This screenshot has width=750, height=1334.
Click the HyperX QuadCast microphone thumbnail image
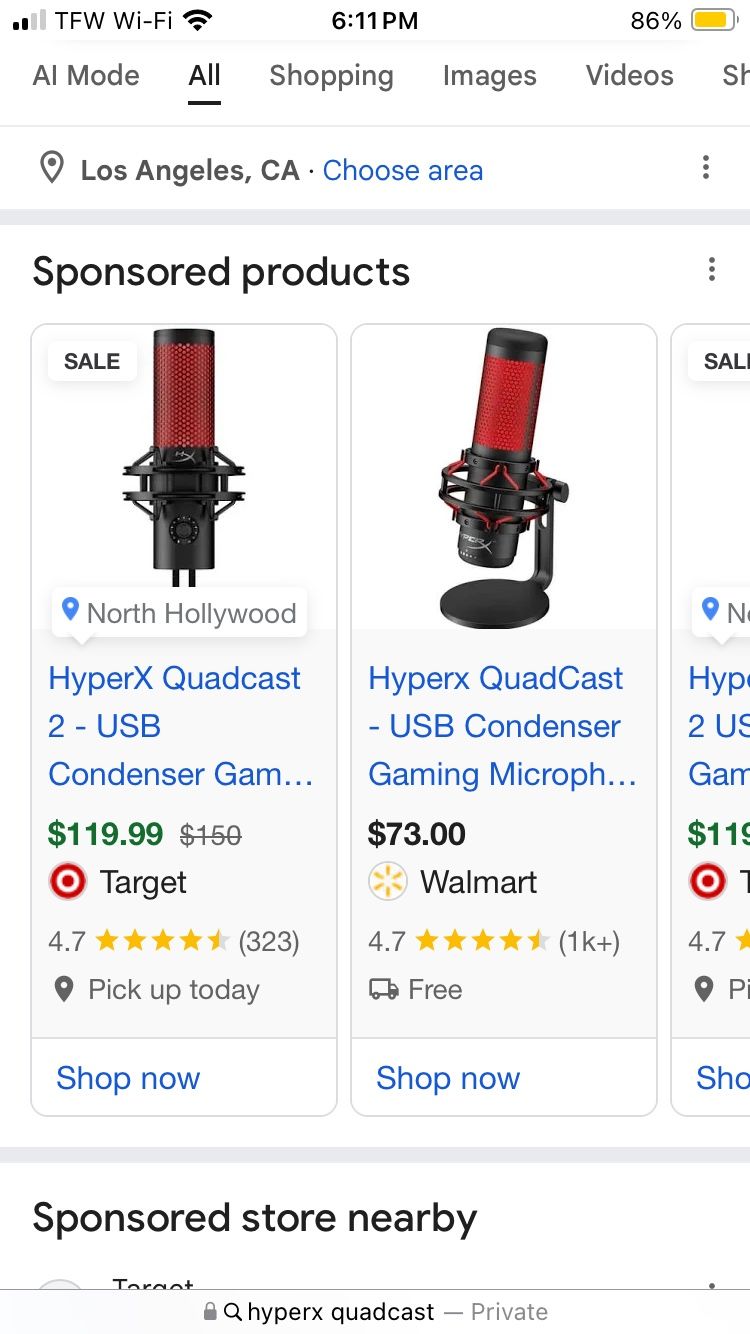tap(503, 470)
